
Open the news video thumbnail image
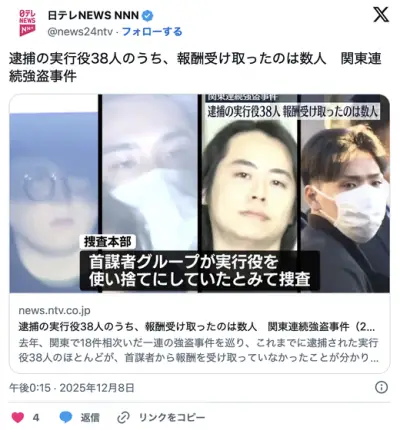pyautogui.click(x=200, y=193)
